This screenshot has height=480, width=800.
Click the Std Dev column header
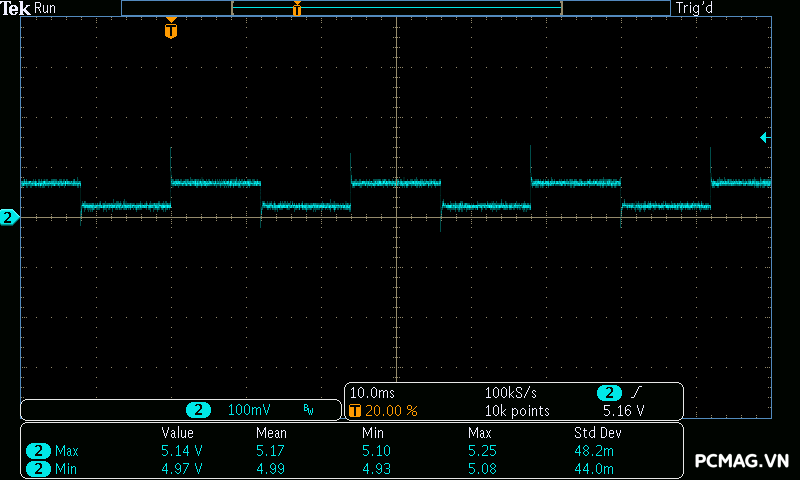tap(596, 433)
